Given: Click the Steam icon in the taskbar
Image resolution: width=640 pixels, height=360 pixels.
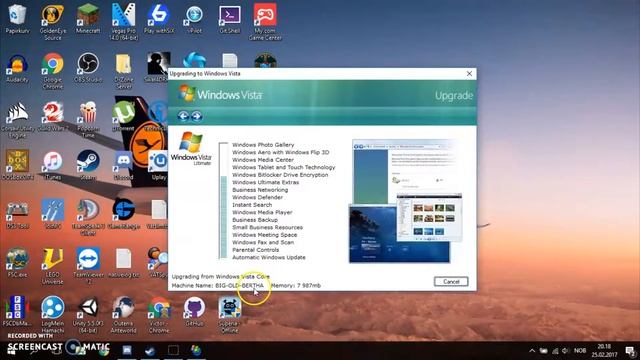Looking at the screenshot, I should [150, 351].
